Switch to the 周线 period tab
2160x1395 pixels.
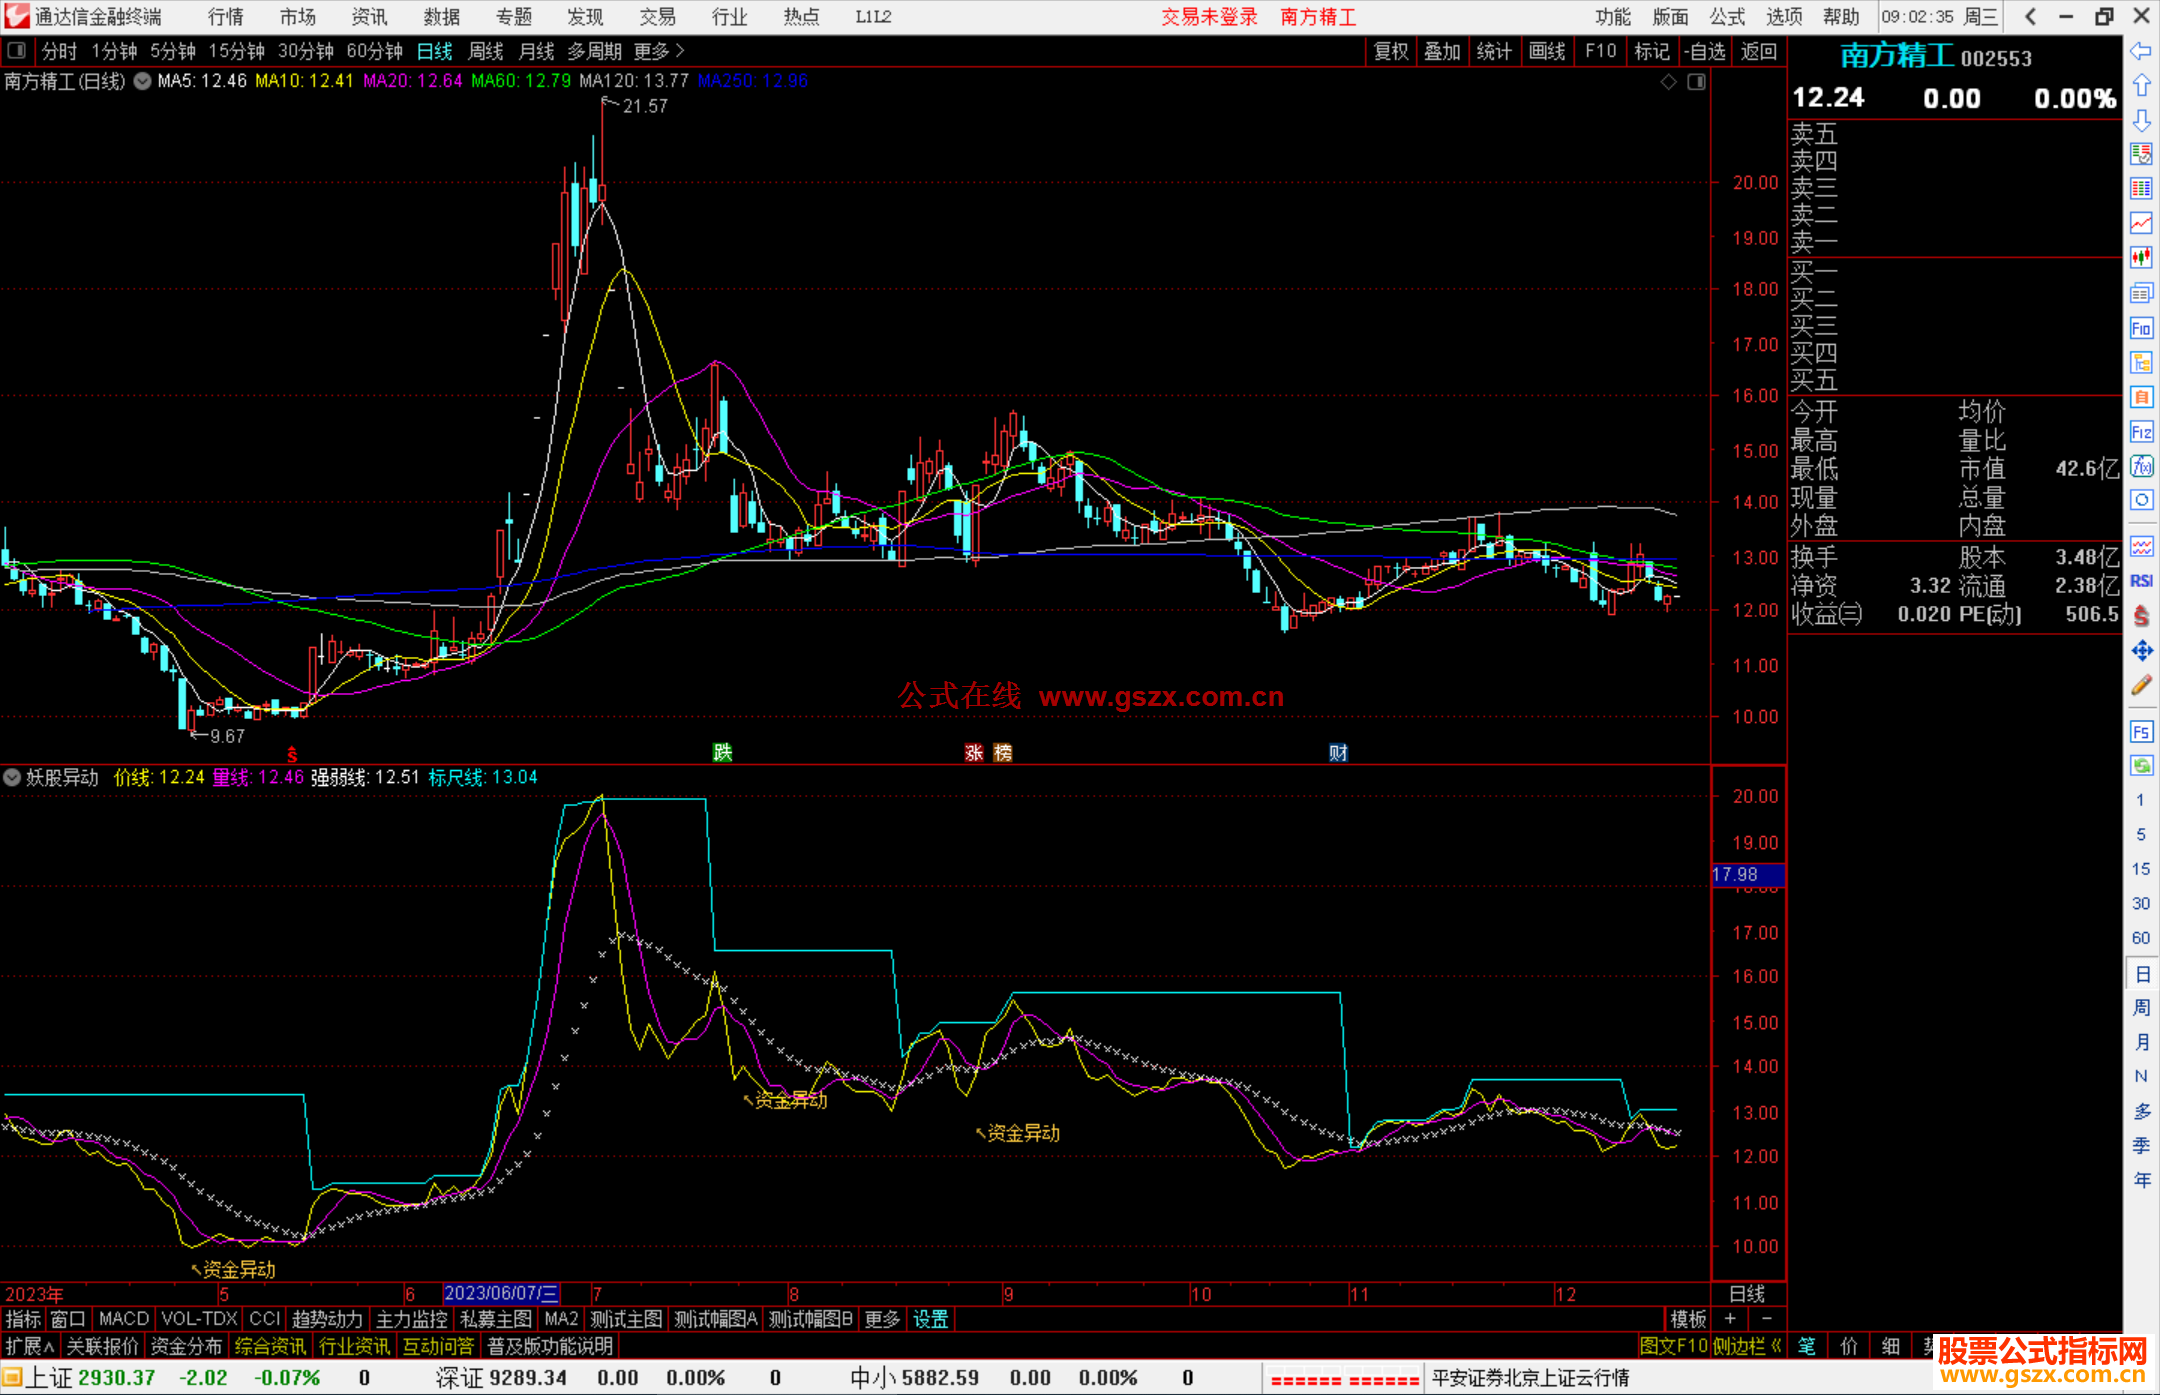[486, 50]
